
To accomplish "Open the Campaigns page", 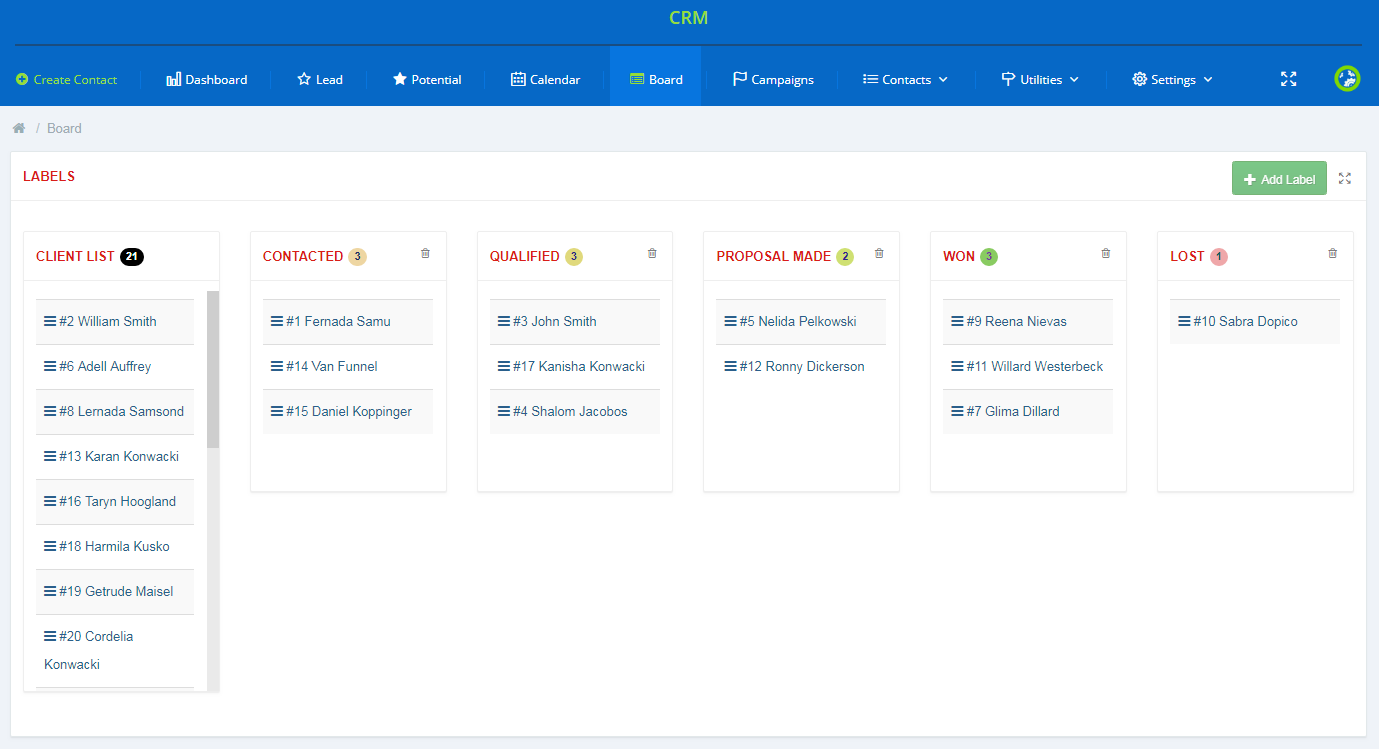I will click(x=773, y=79).
